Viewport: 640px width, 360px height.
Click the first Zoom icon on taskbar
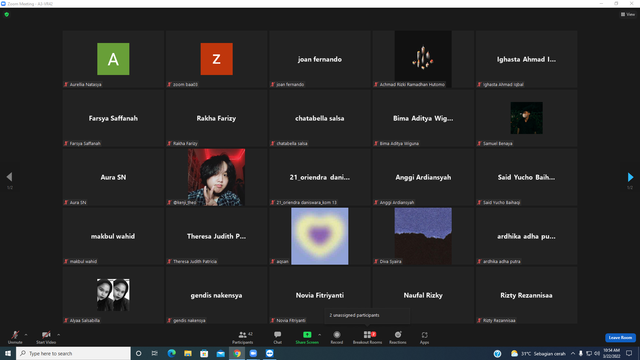pyautogui.click(x=253, y=353)
